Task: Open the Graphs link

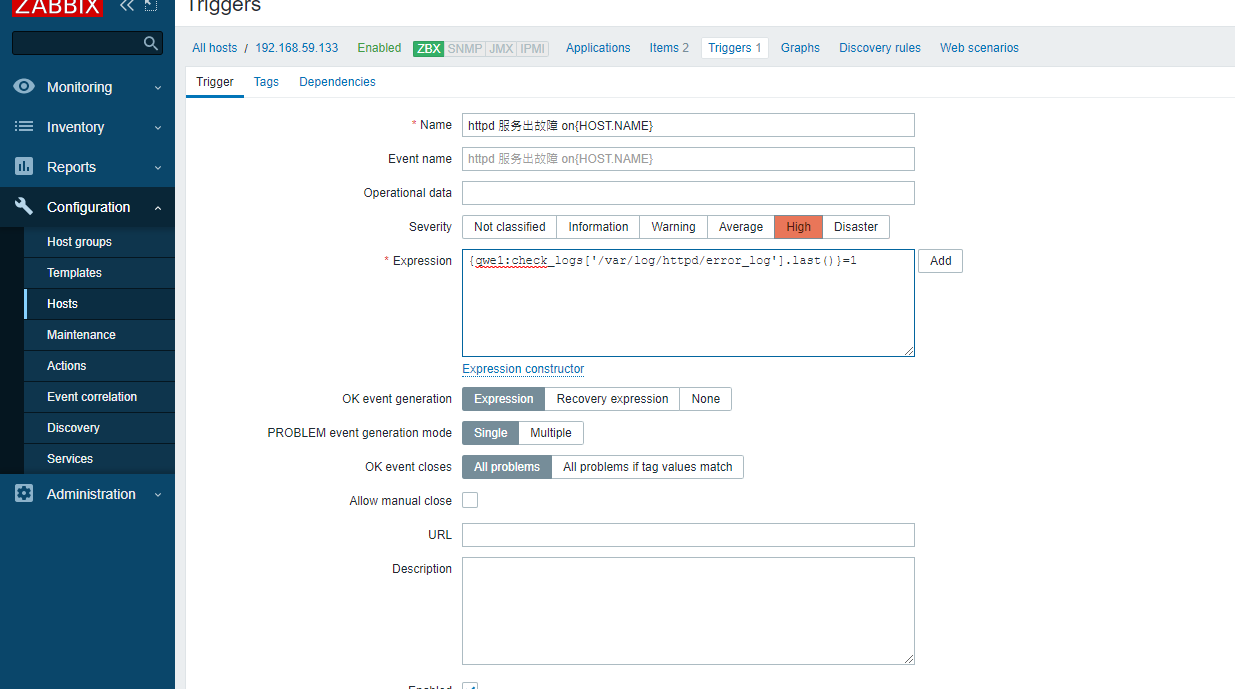Action: [x=800, y=48]
